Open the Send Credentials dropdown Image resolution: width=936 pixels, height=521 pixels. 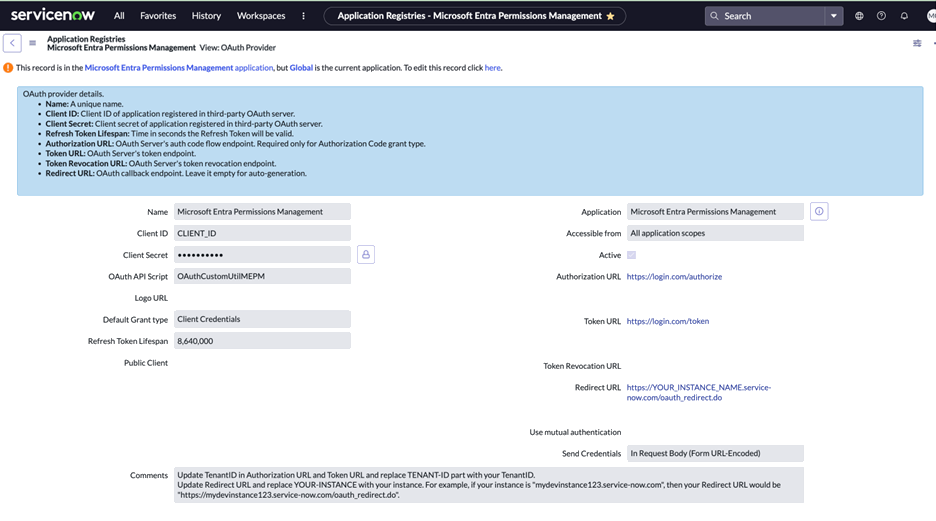pos(715,454)
